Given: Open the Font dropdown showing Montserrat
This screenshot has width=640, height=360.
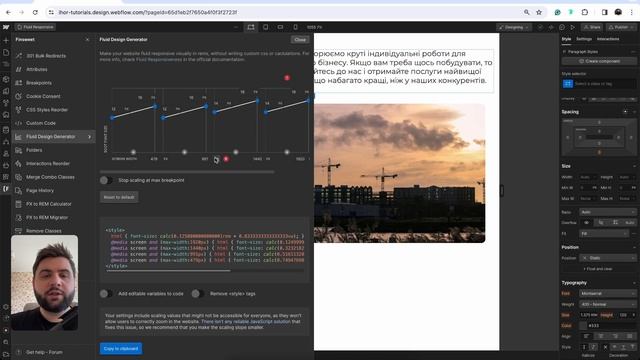Looking at the screenshot, I should pos(607,293).
